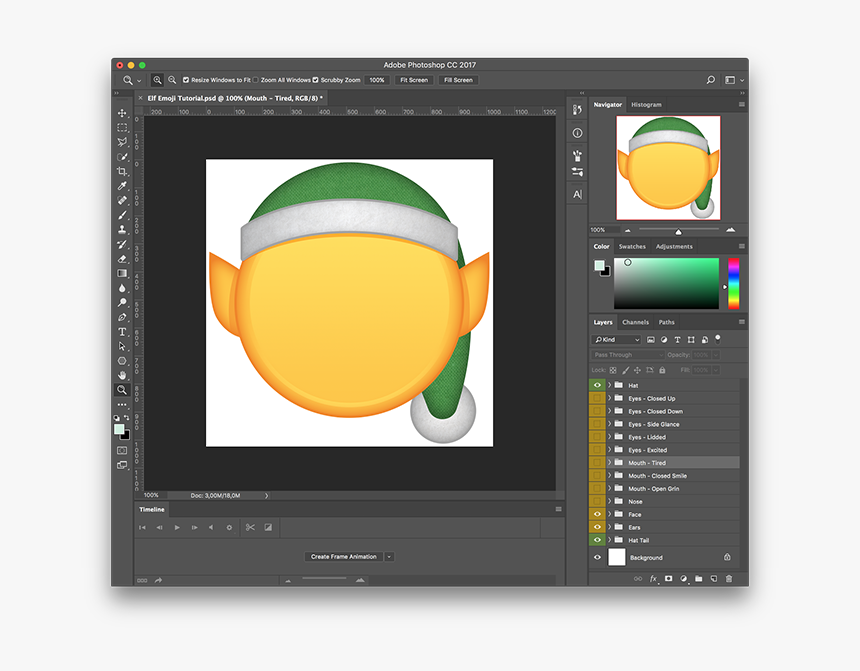Open the Kind filter dropdown
The width and height of the screenshot is (860, 671).
615,340
